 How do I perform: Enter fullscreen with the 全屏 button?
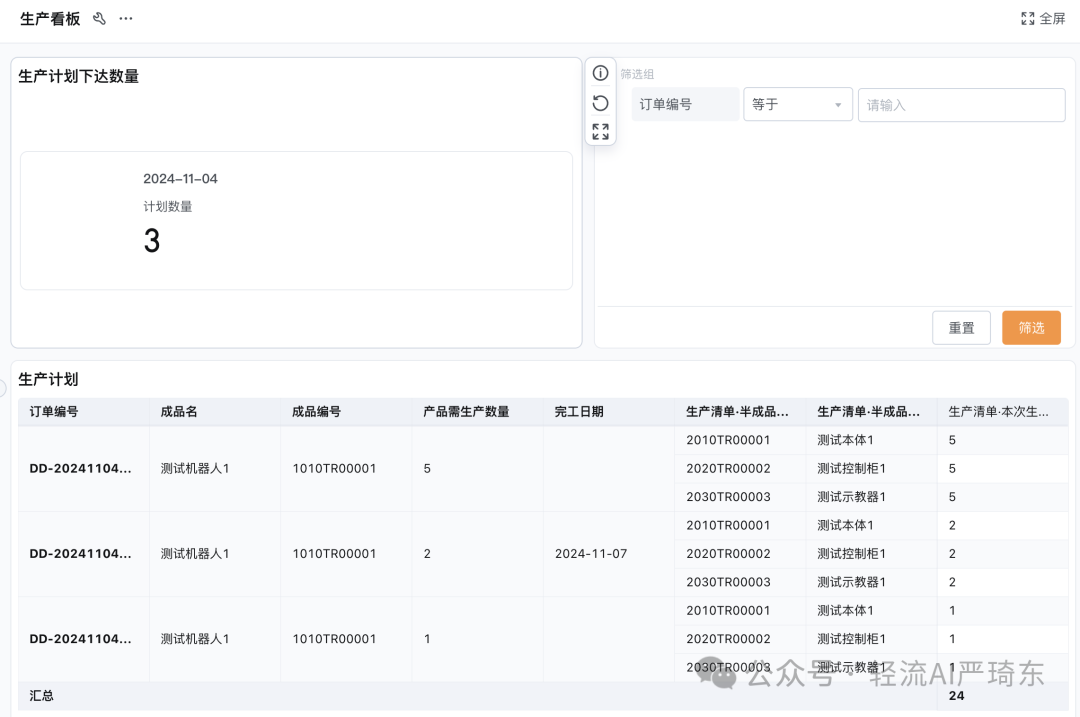click(1043, 19)
